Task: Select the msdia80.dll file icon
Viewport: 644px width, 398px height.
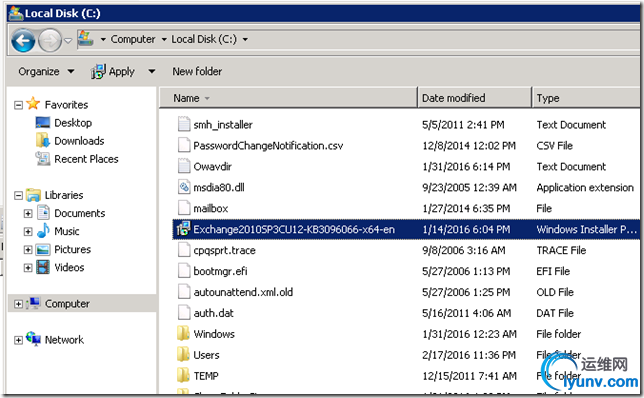Action: [184, 187]
